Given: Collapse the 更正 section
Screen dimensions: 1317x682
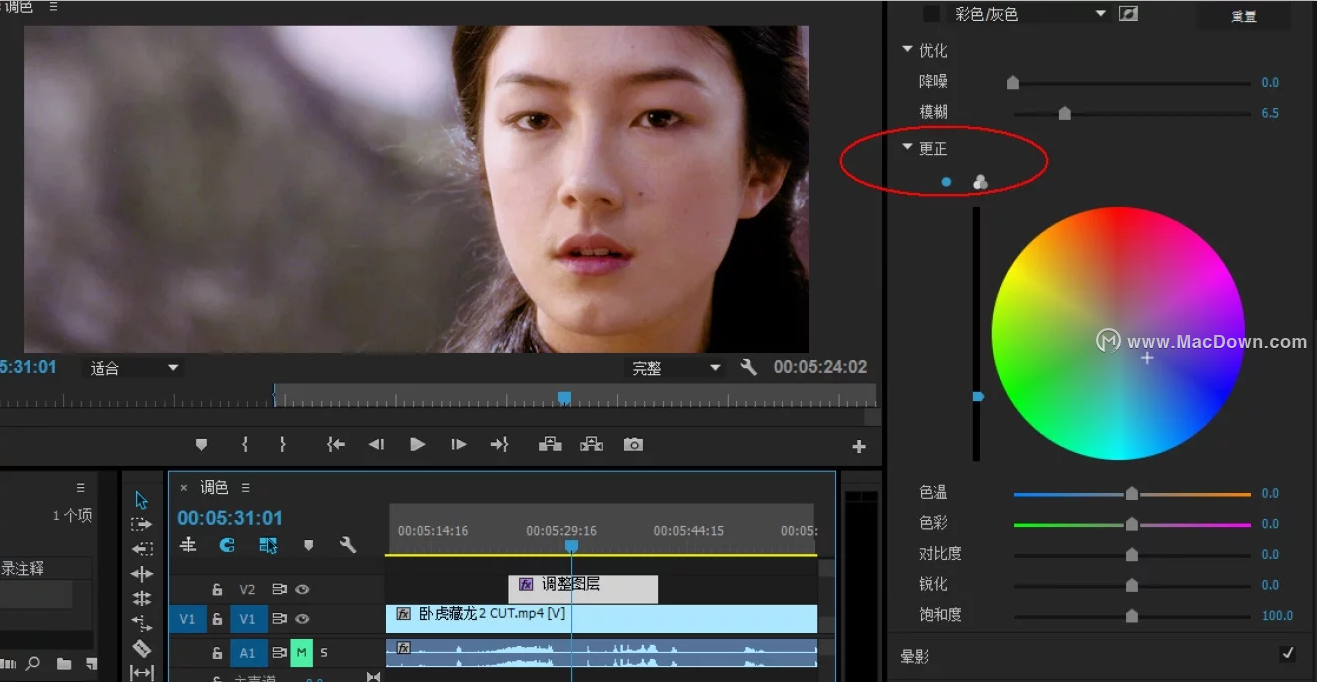Looking at the screenshot, I should click(x=907, y=147).
